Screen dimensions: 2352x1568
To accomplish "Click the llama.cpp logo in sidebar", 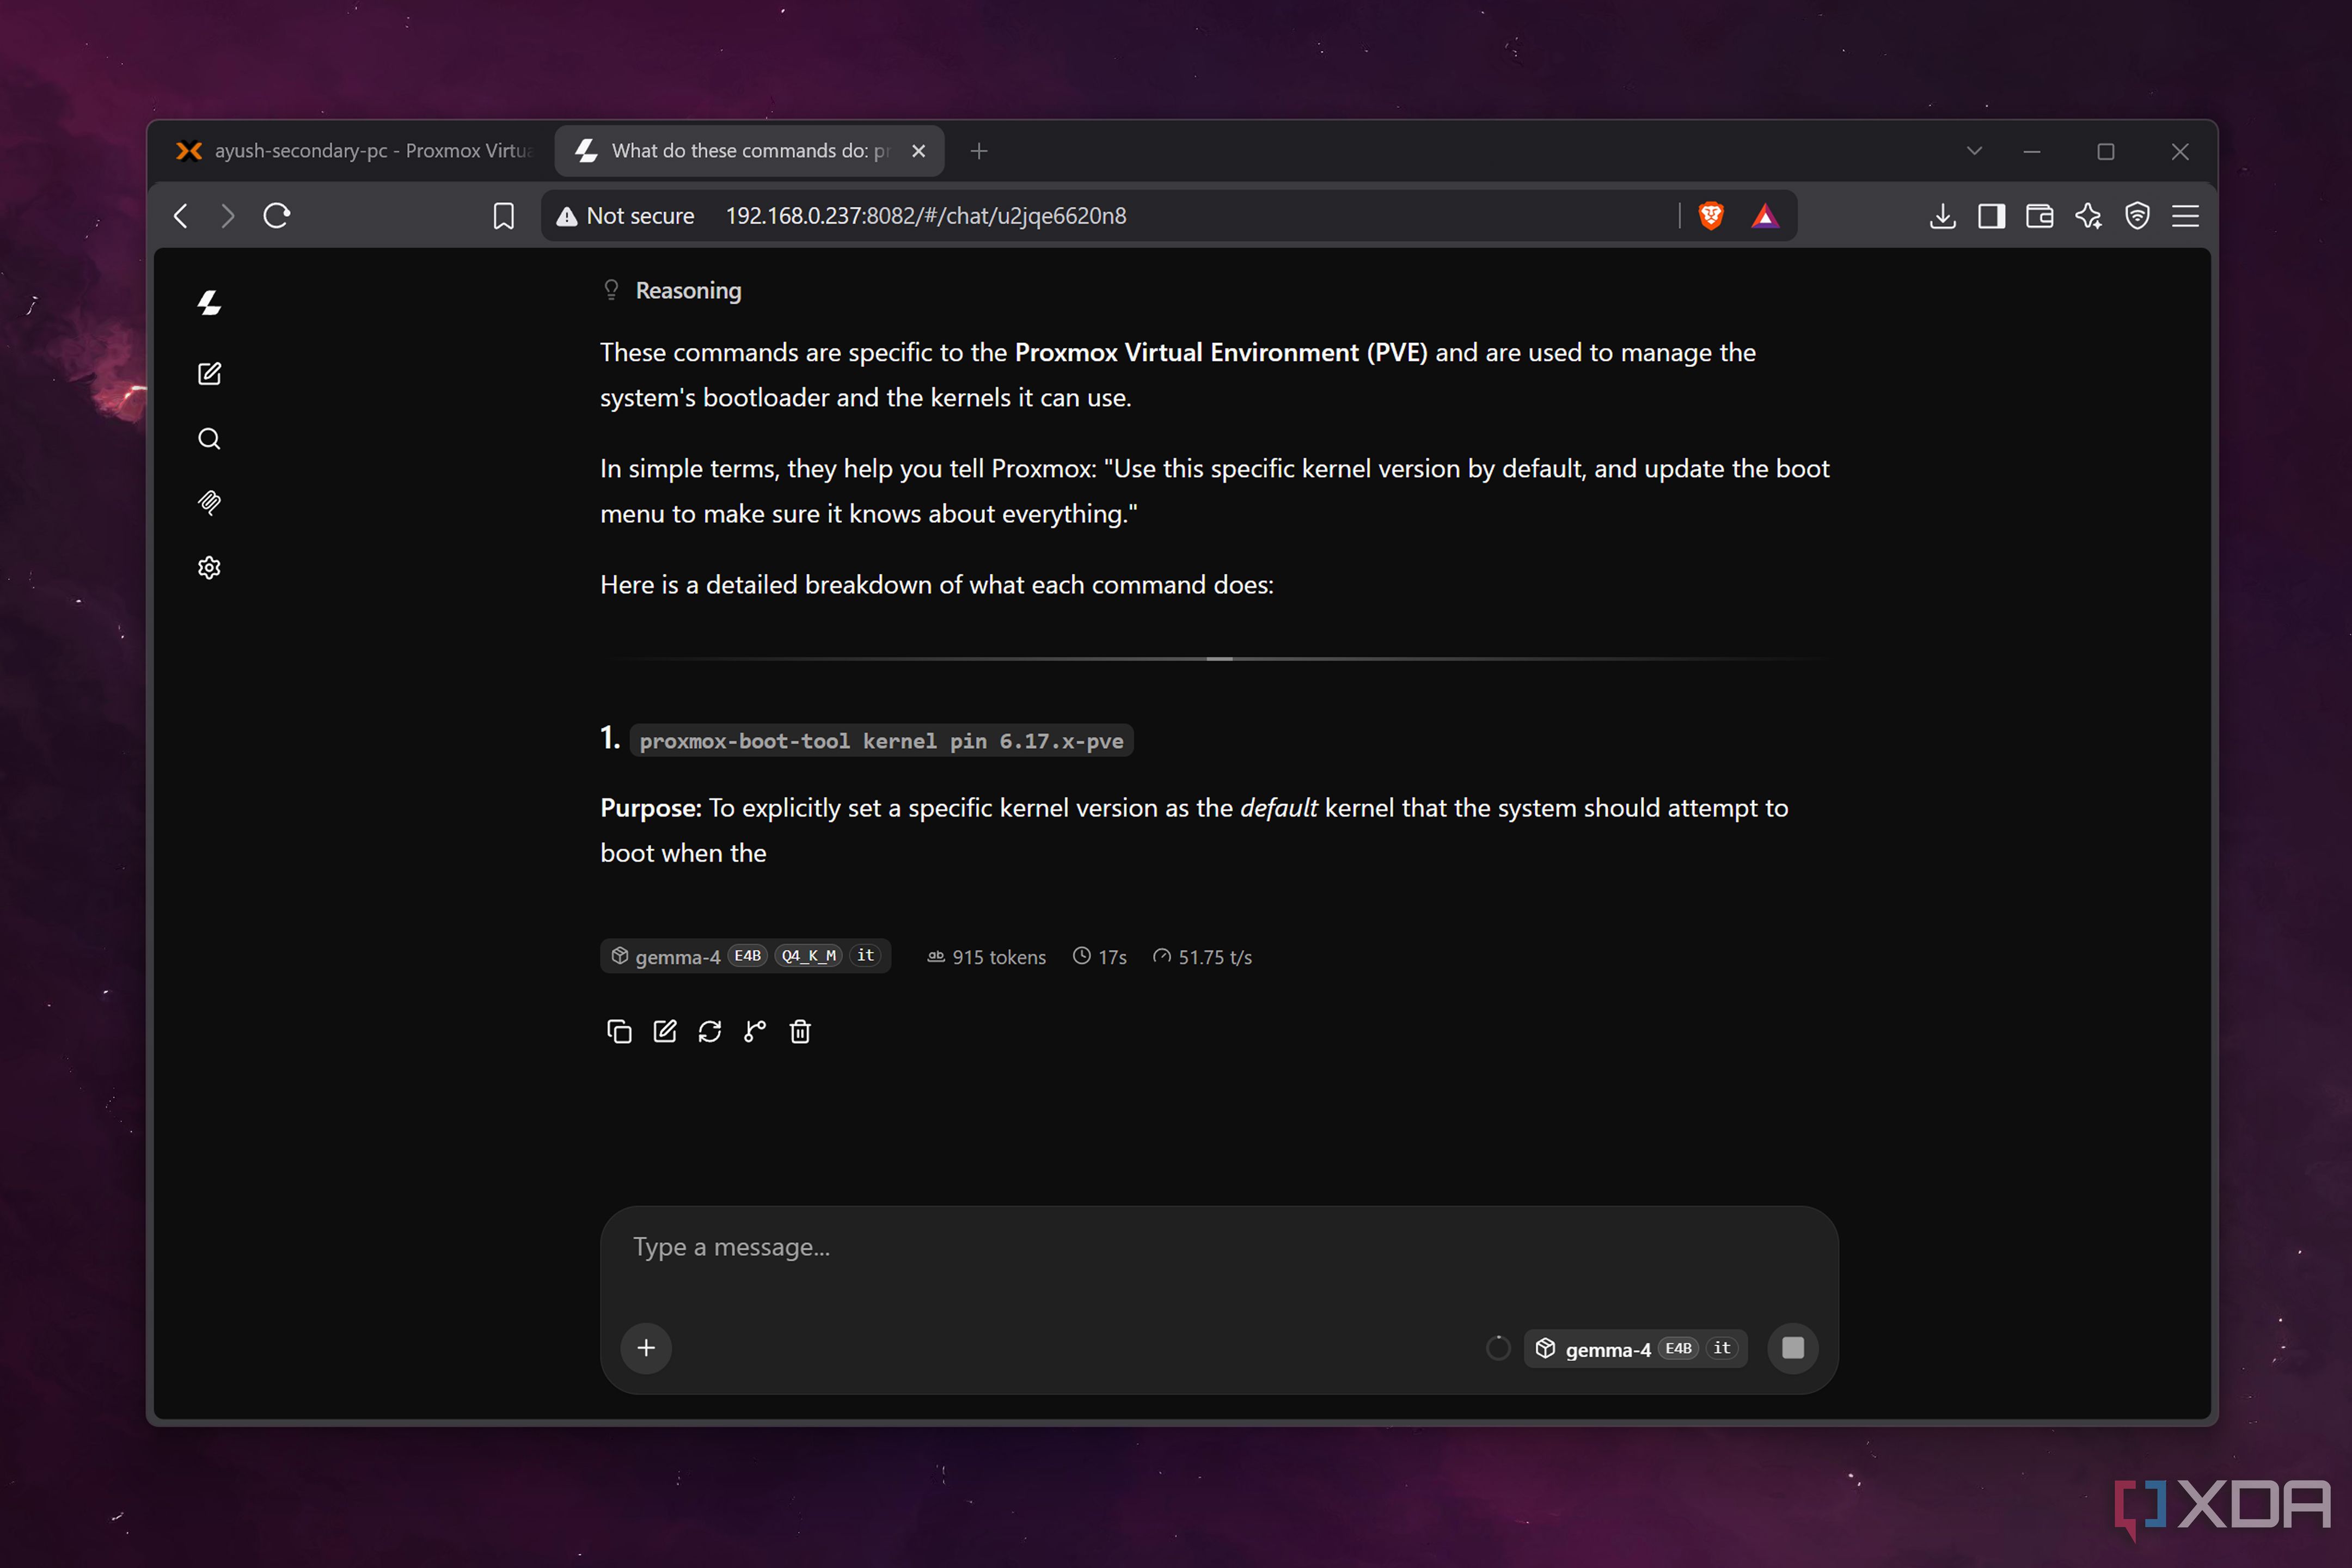I will 209,303.
